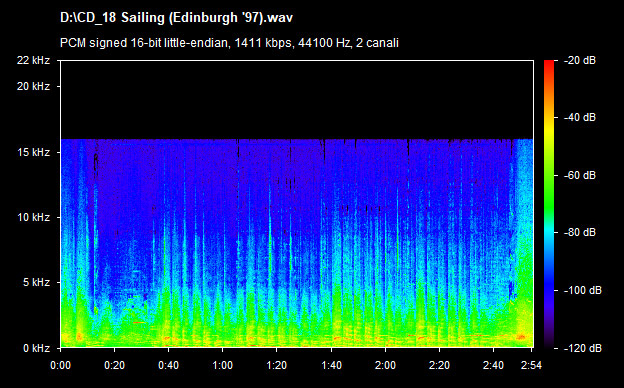624x388 pixels.
Task: Click the '0:00' time axis label
Action: tap(60, 365)
